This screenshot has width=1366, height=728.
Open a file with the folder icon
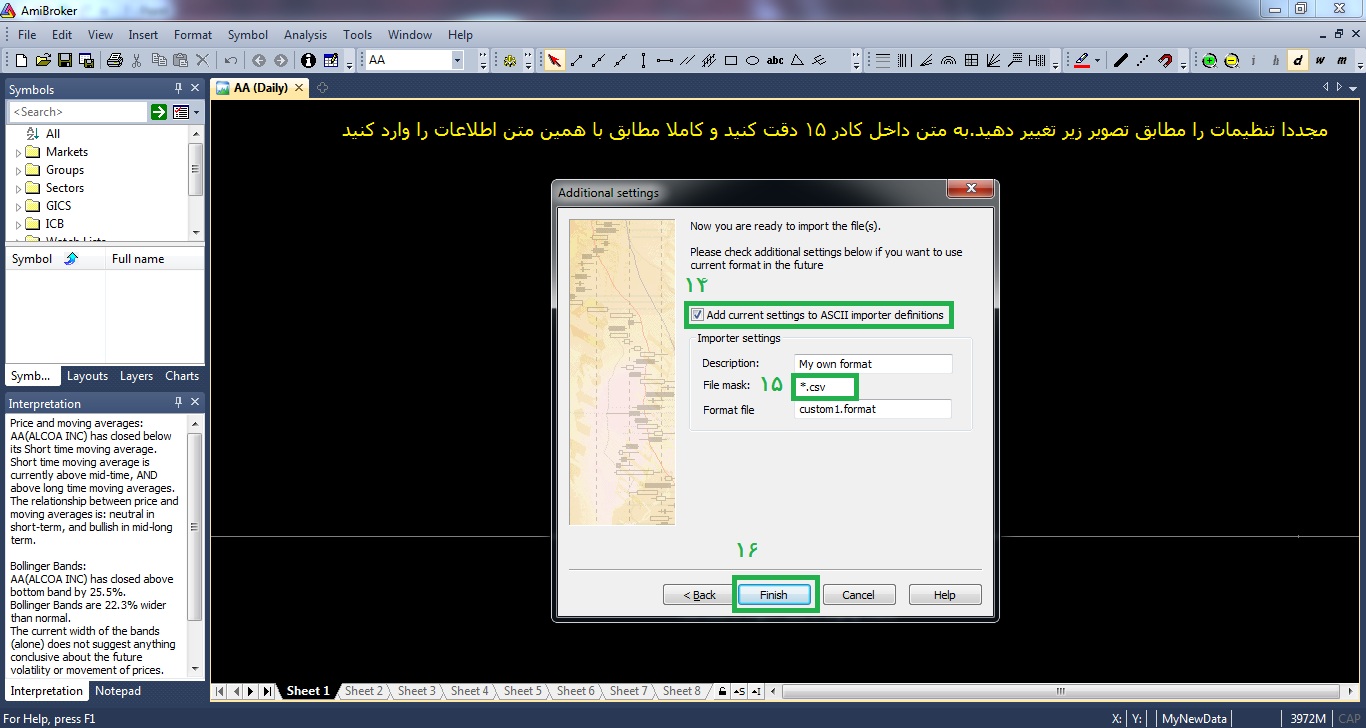point(43,61)
